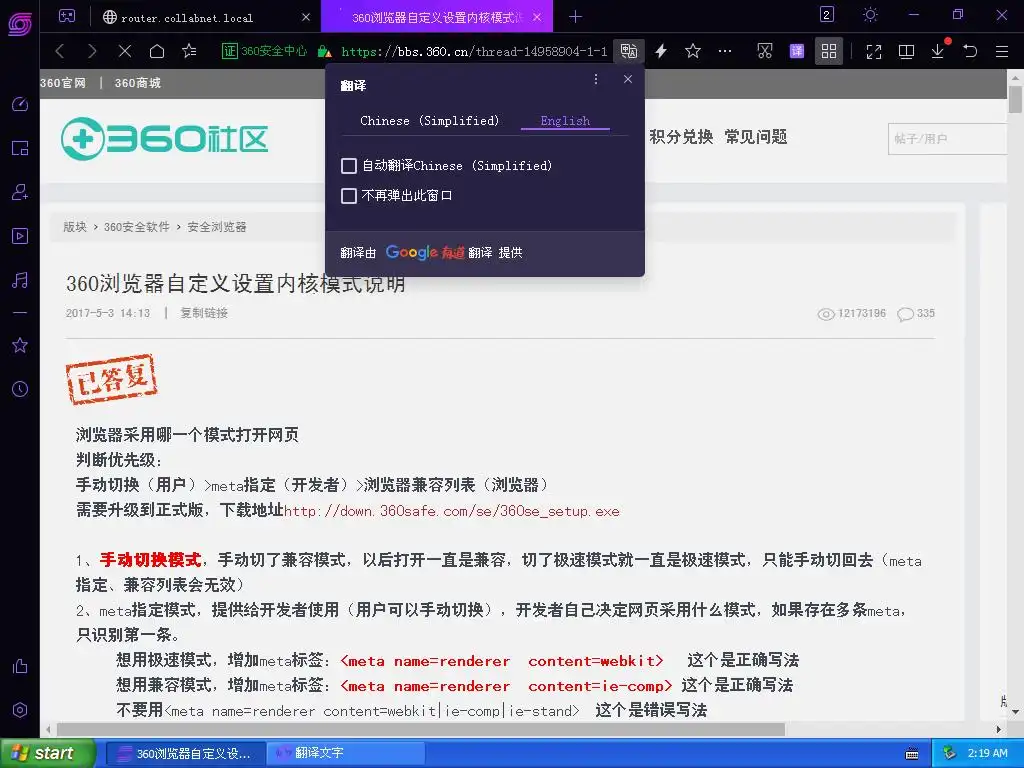The width and height of the screenshot is (1024, 768).
Task: Enable 自动翻译Chinese (Simplified) checkbox
Action: [x=349, y=166]
